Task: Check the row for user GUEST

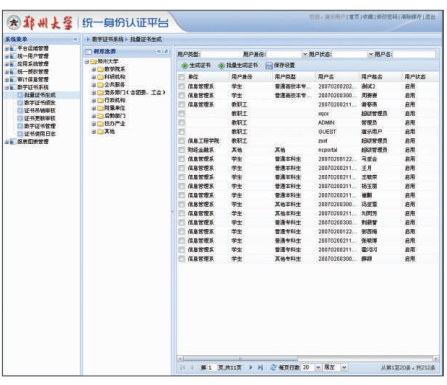Action: point(182,132)
